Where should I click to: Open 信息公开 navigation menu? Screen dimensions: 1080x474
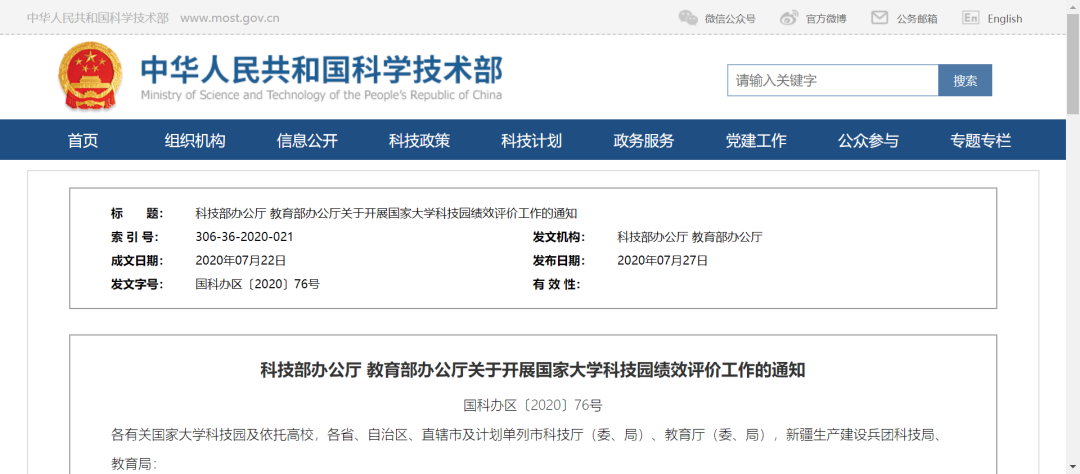tap(307, 141)
